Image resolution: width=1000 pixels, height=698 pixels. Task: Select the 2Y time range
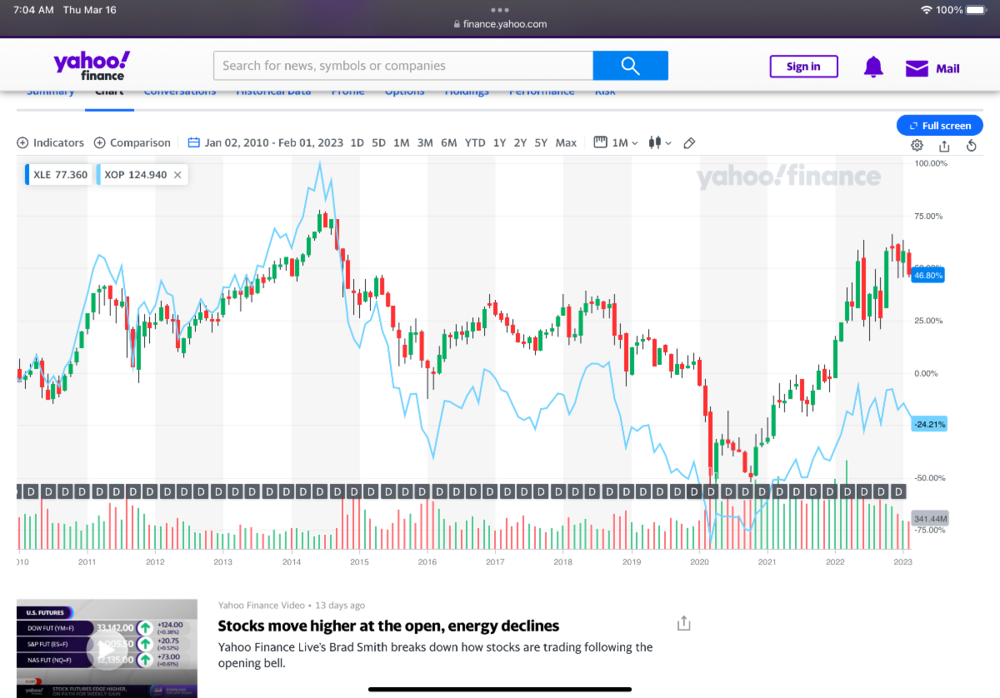click(x=520, y=143)
